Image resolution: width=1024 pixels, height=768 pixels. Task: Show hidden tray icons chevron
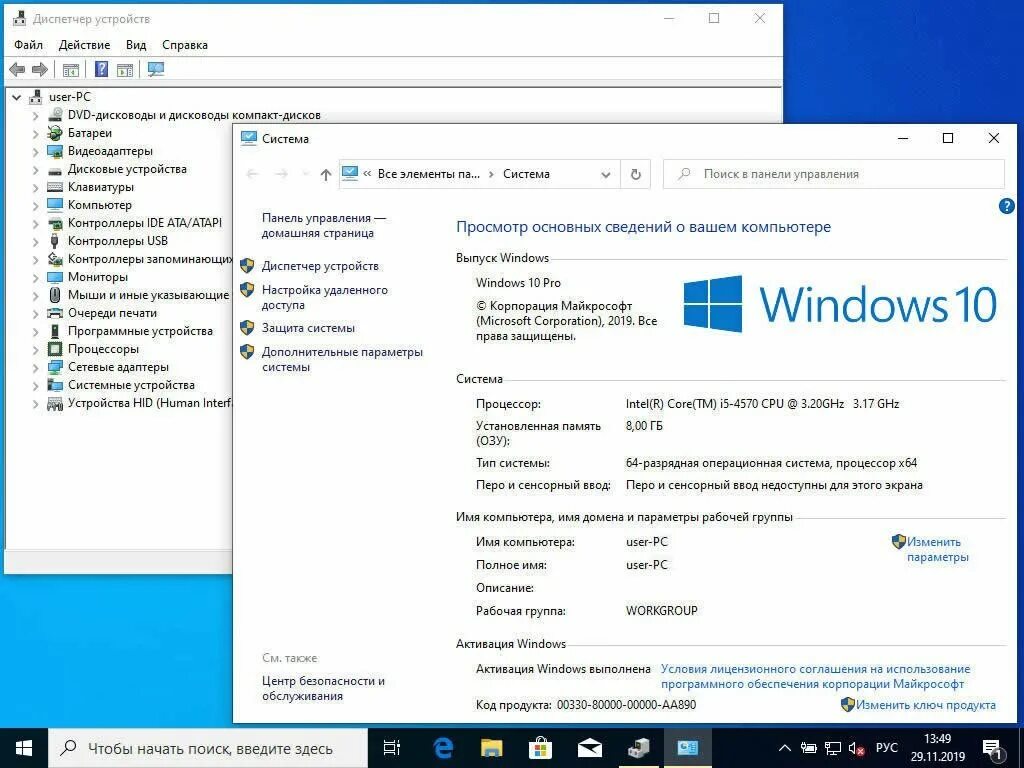coord(785,748)
